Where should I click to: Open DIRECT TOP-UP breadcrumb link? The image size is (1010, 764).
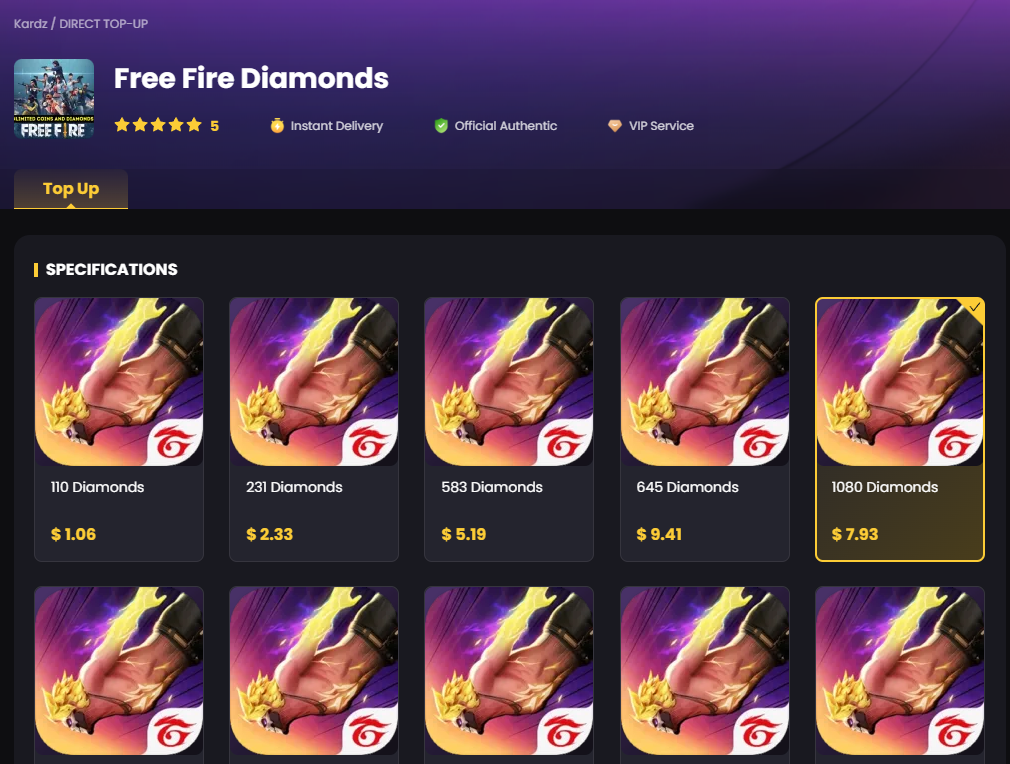tap(104, 24)
